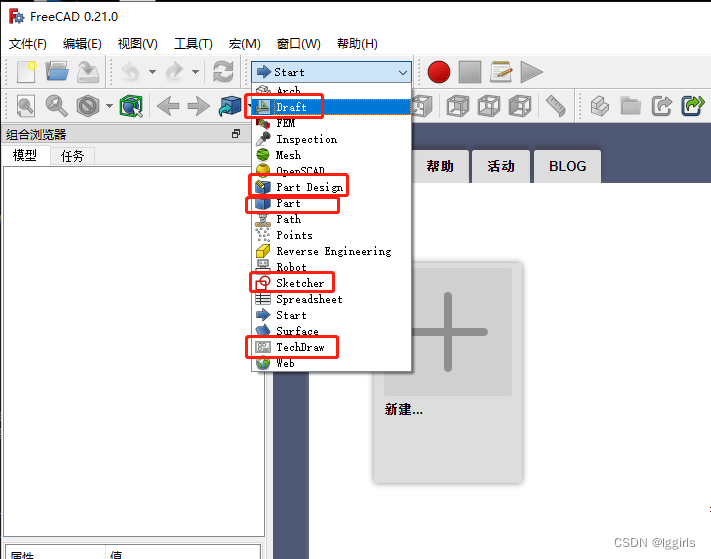The height and width of the screenshot is (559, 711).
Task: Select the bottom view cube icon
Action: coord(488,106)
